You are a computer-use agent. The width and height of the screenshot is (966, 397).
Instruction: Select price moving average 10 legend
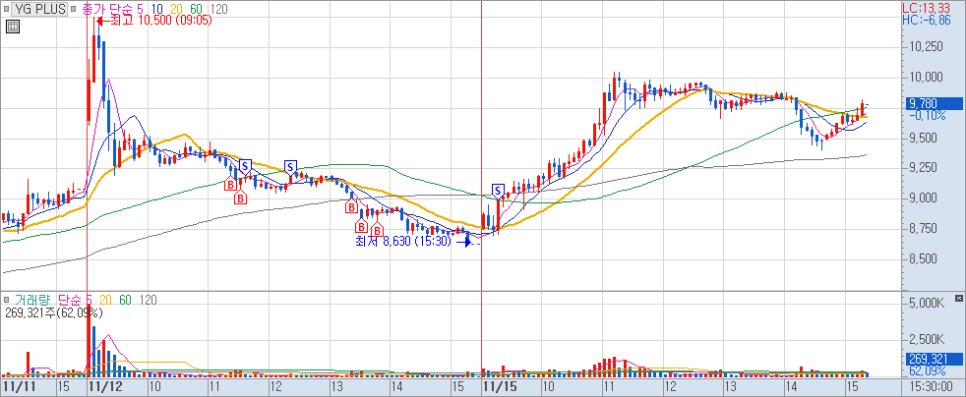pyautogui.click(x=158, y=9)
